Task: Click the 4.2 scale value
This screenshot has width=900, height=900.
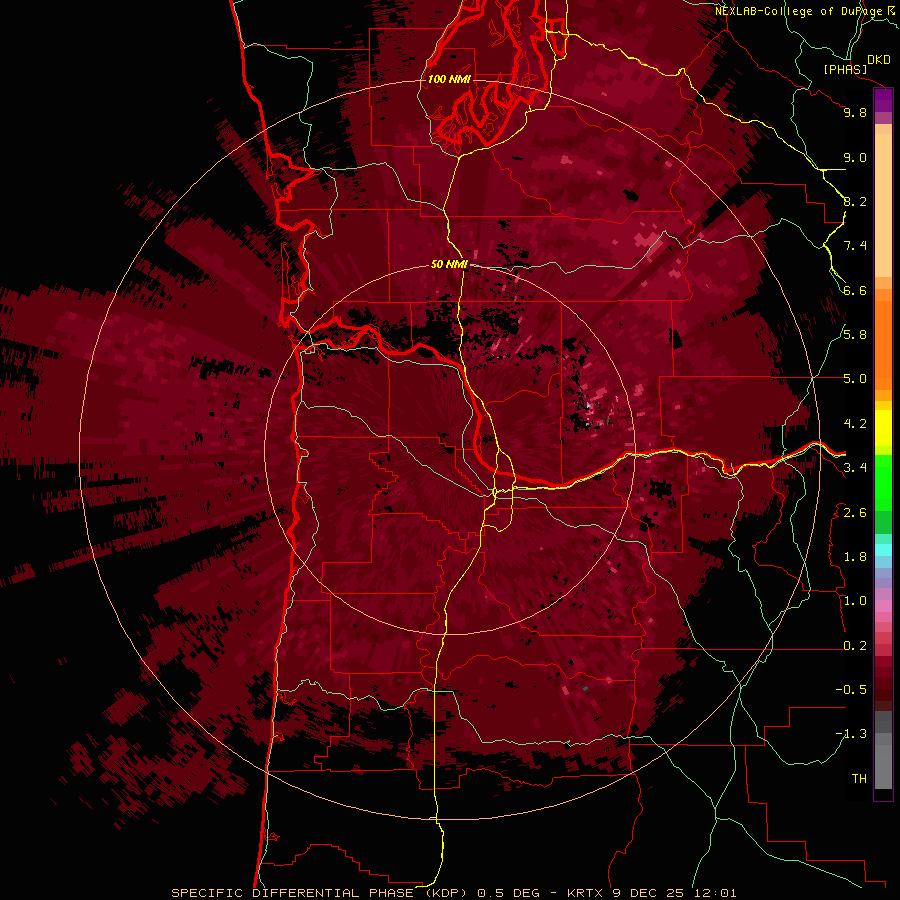Action: pos(855,424)
